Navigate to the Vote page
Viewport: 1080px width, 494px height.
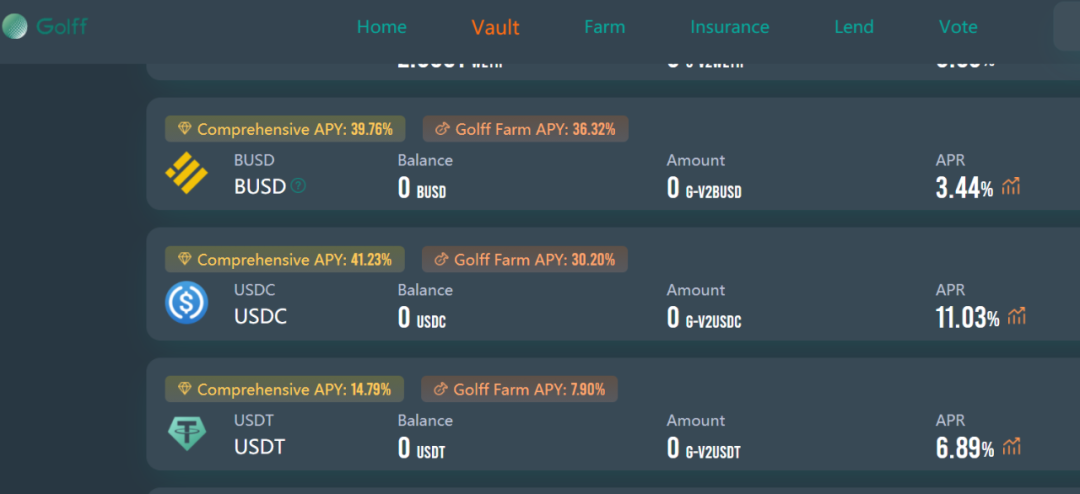click(x=958, y=27)
